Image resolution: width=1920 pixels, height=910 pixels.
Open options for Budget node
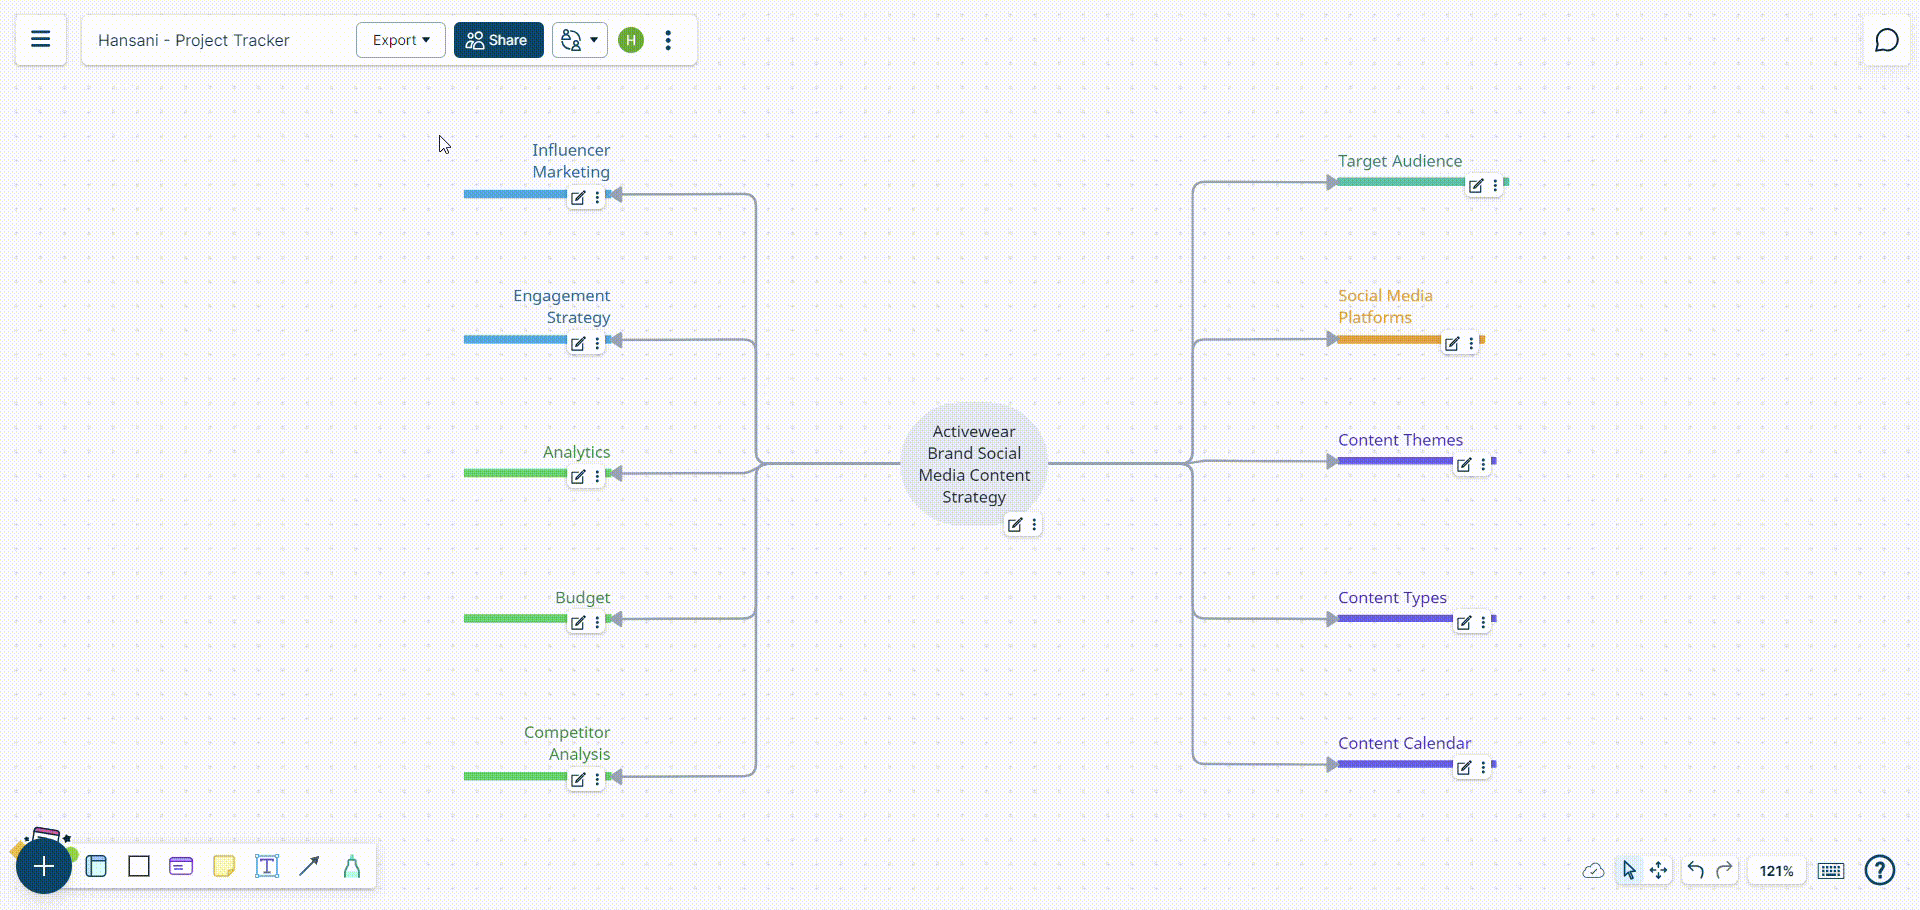coord(597,623)
